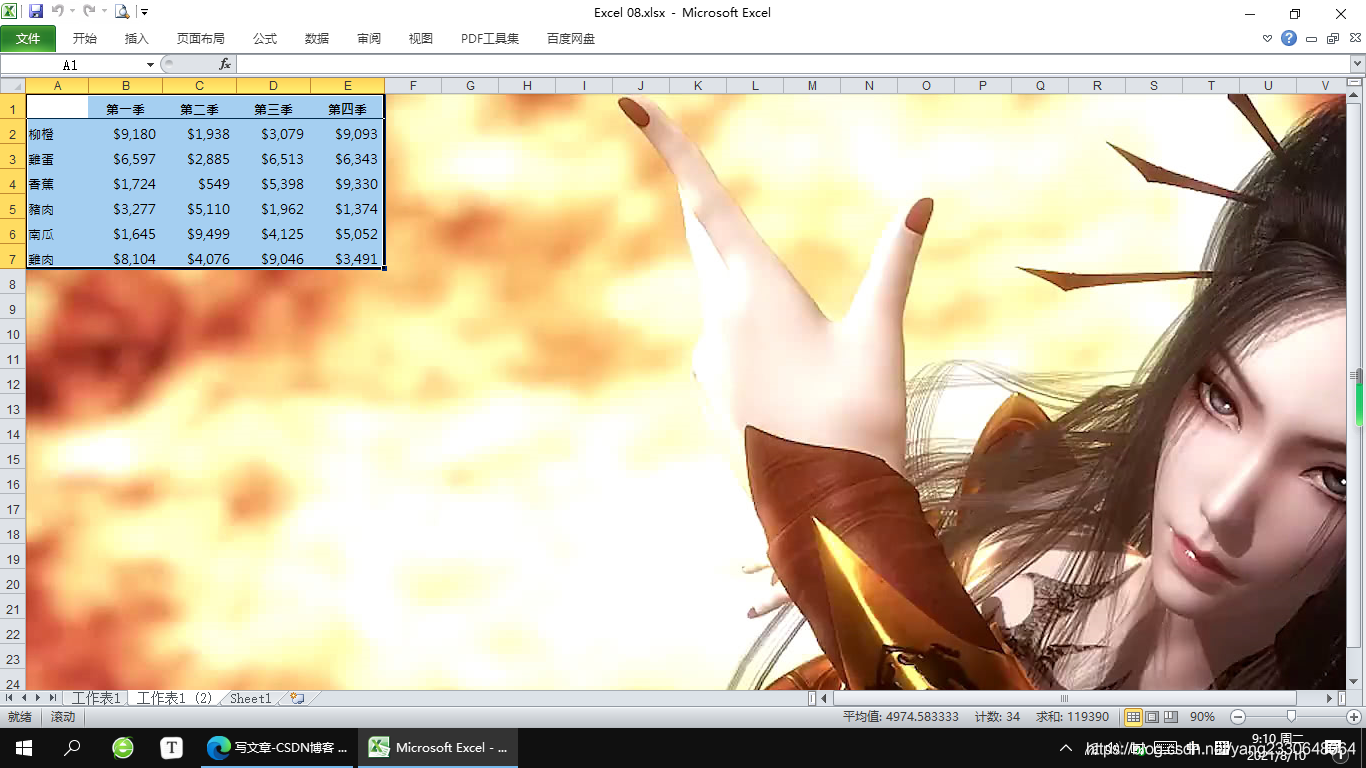This screenshot has height=768, width=1366.
Task: Open print preview from quick access toolbar
Action: [122, 12]
